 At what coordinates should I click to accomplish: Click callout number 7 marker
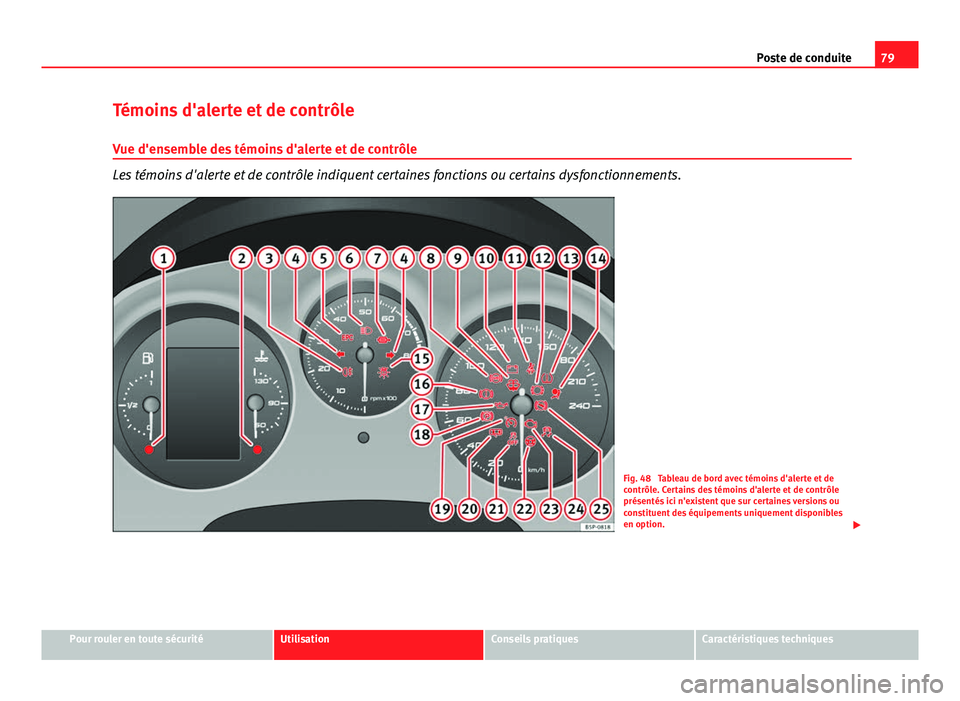[377, 258]
